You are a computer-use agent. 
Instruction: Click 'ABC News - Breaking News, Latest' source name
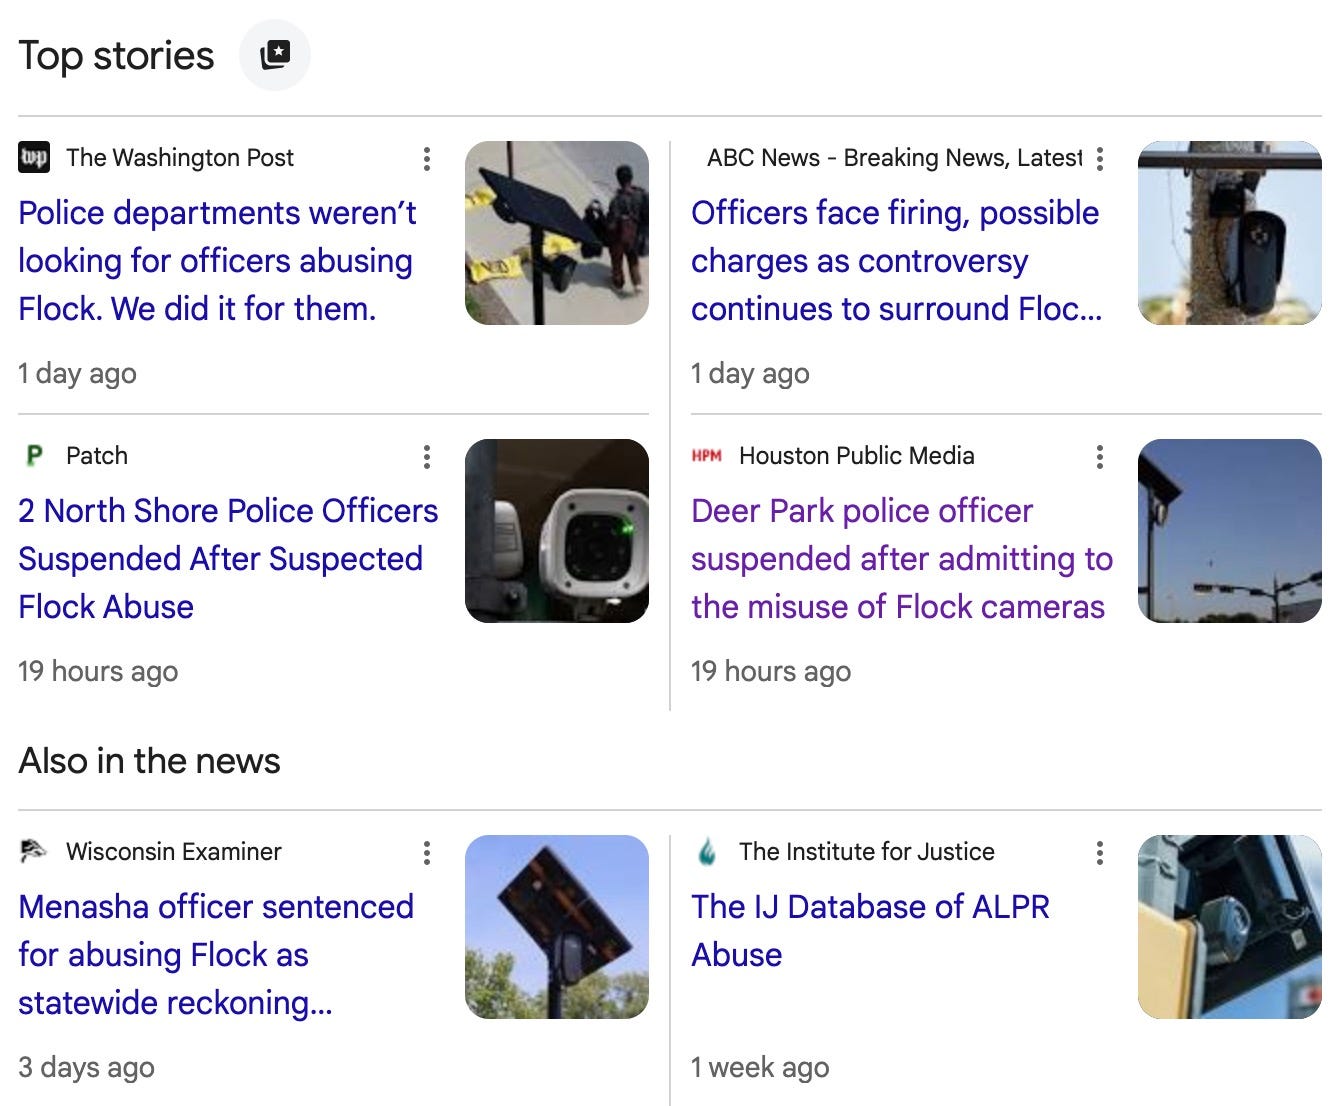pyautogui.click(x=894, y=158)
